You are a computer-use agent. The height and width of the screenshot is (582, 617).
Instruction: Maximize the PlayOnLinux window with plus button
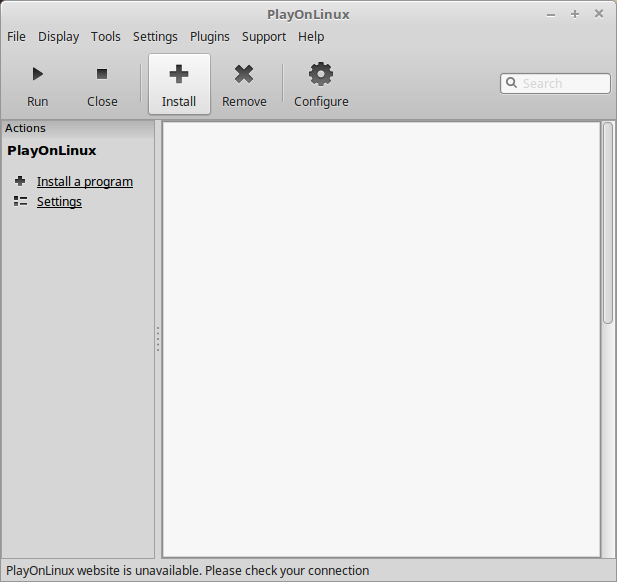click(575, 15)
